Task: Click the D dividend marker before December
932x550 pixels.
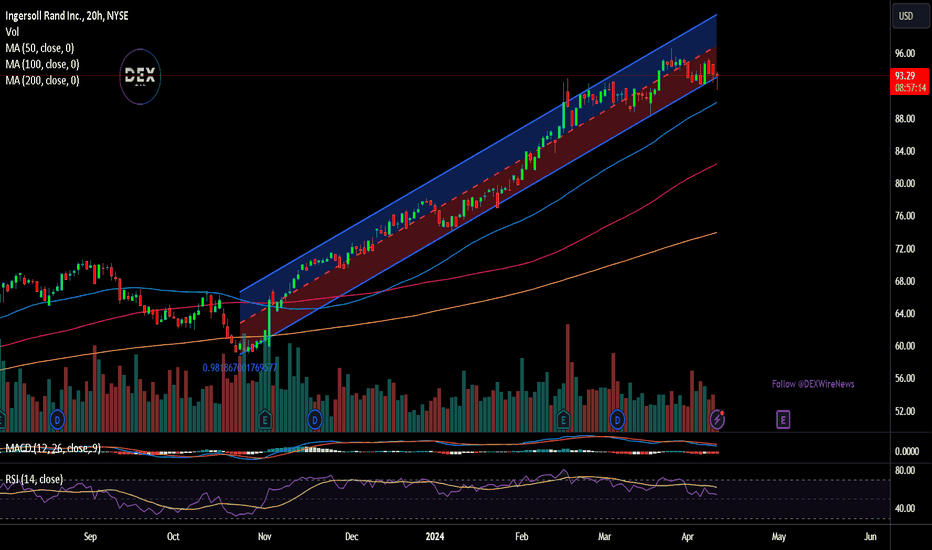Action: 314,420
